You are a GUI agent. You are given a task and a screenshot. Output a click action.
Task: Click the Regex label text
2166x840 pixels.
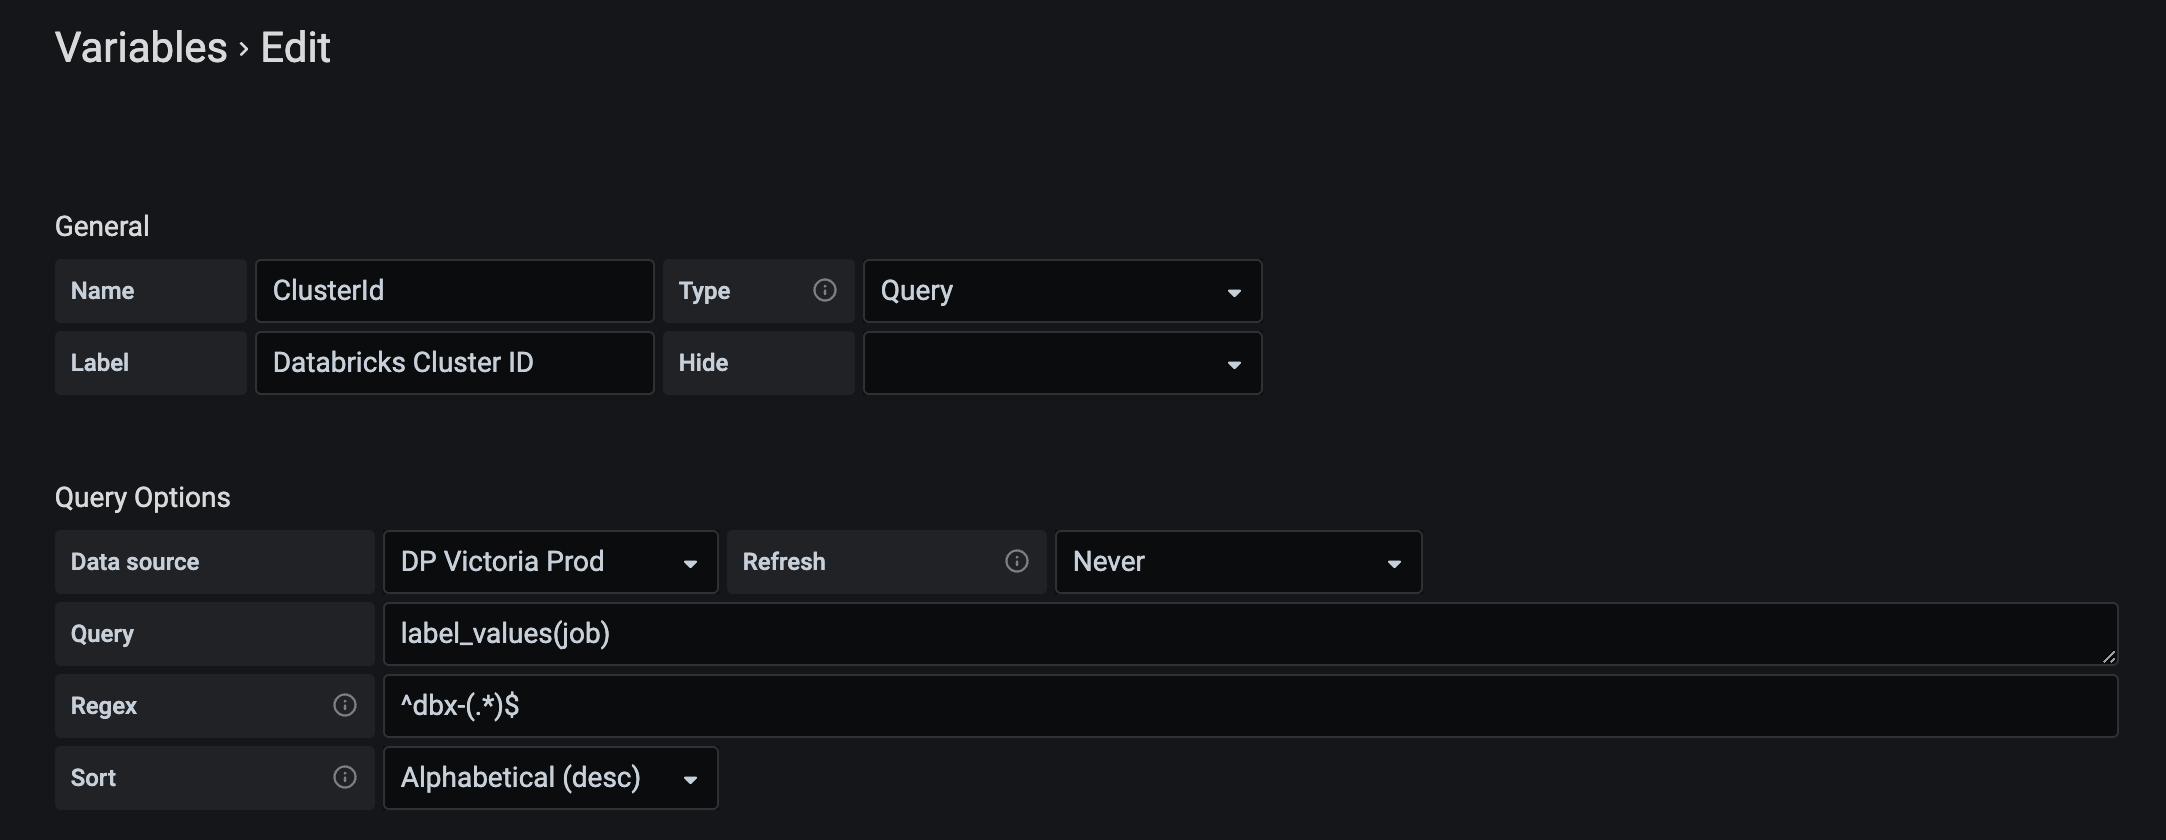(104, 706)
